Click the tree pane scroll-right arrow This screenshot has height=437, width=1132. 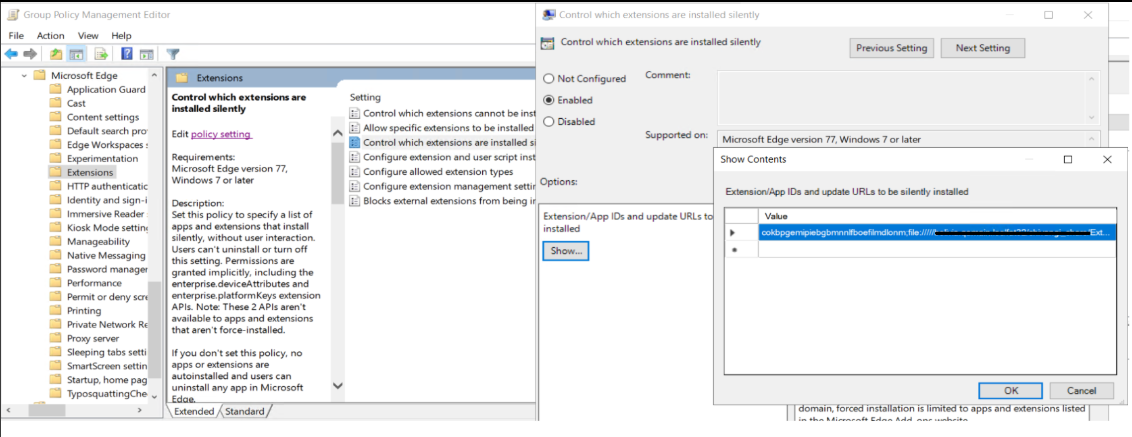click(139, 410)
